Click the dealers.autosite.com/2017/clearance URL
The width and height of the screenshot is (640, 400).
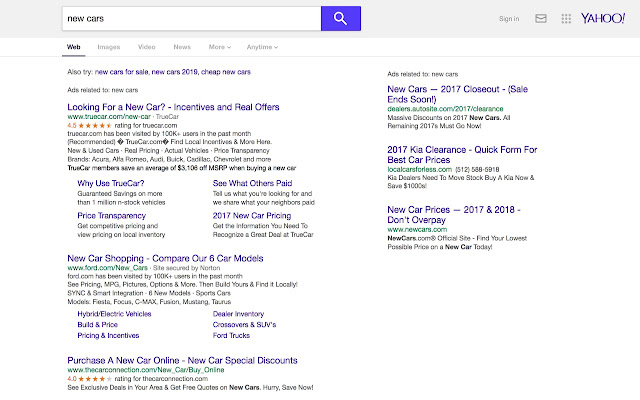[445, 109]
